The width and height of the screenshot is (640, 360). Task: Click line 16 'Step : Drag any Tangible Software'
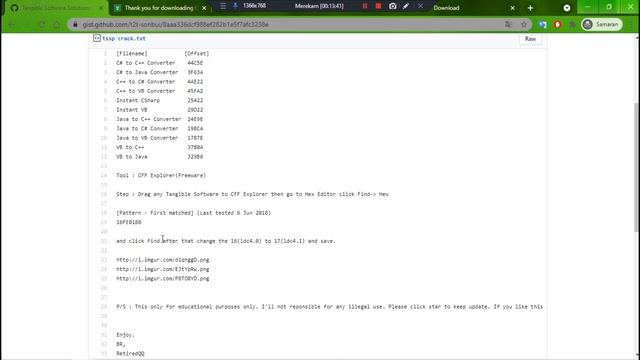[x=252, y=194]
